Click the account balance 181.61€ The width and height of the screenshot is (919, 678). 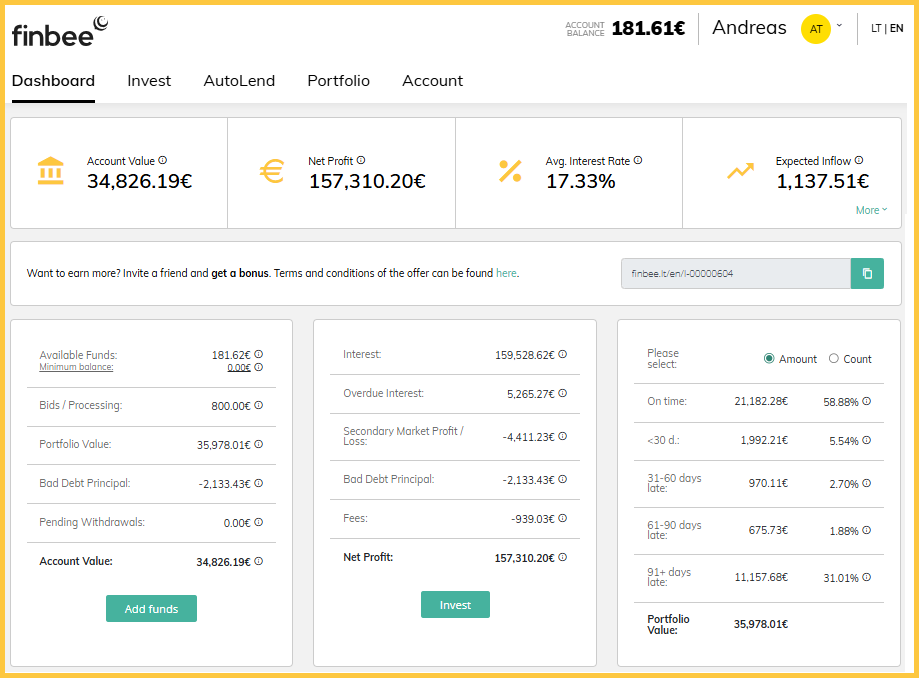tap(648, 28)
